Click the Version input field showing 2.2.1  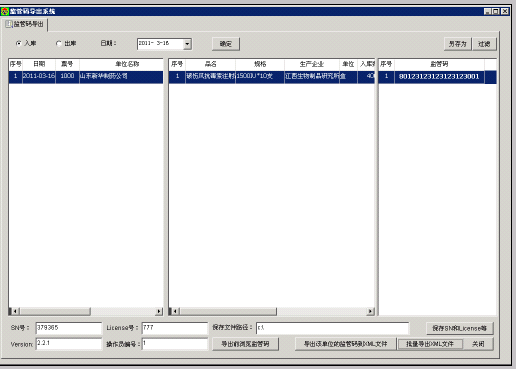(x=69, y=344)
